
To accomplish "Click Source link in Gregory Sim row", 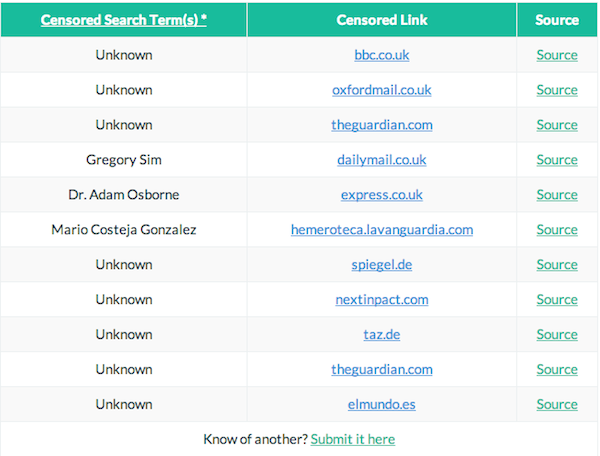I will coord(557,160).
